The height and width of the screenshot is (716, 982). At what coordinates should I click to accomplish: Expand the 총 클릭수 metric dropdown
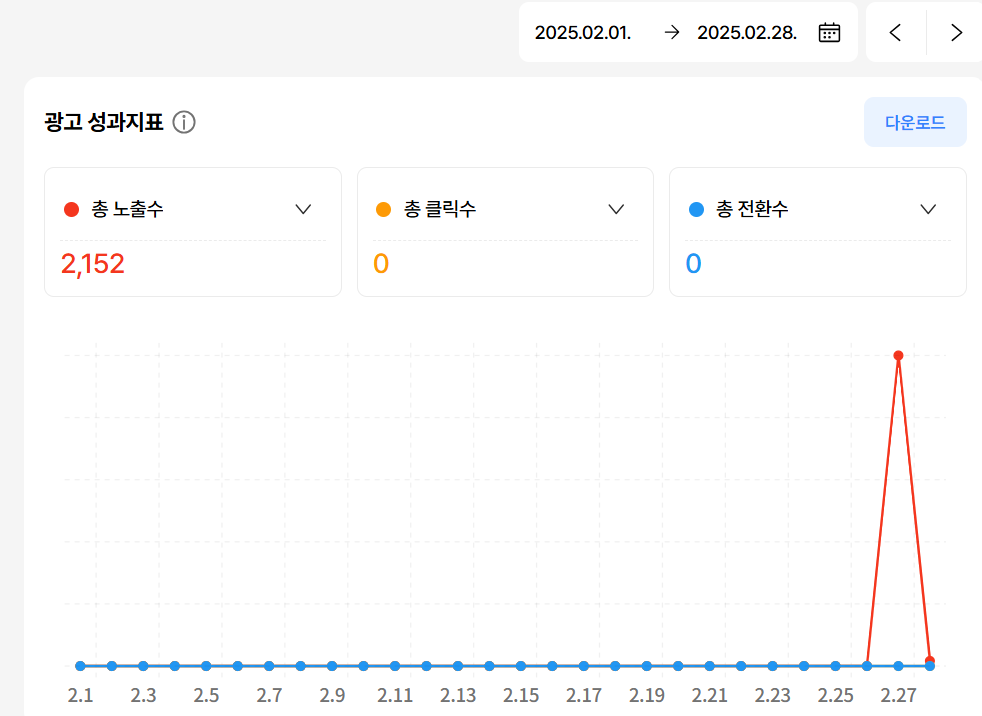616,209
